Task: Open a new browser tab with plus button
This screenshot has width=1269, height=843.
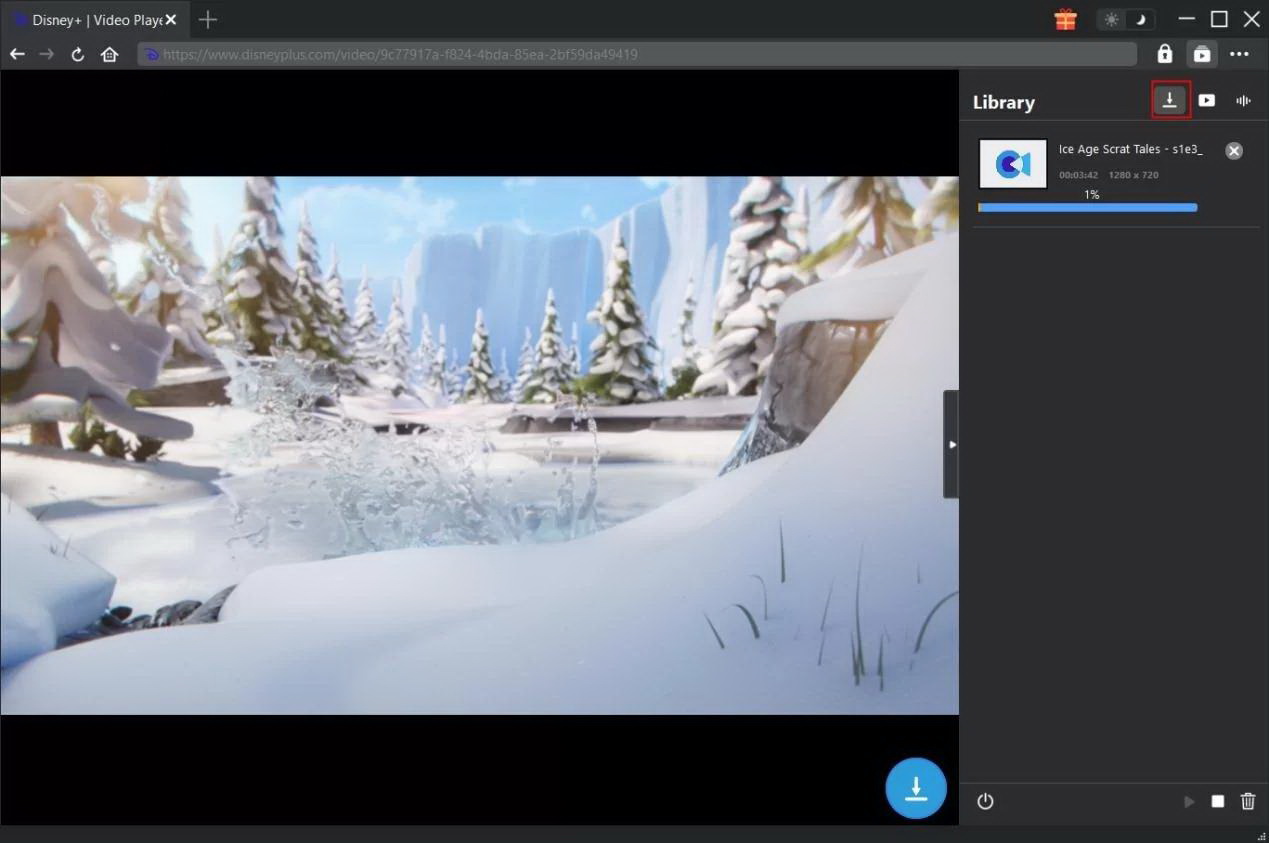Action: pos(207,19)
